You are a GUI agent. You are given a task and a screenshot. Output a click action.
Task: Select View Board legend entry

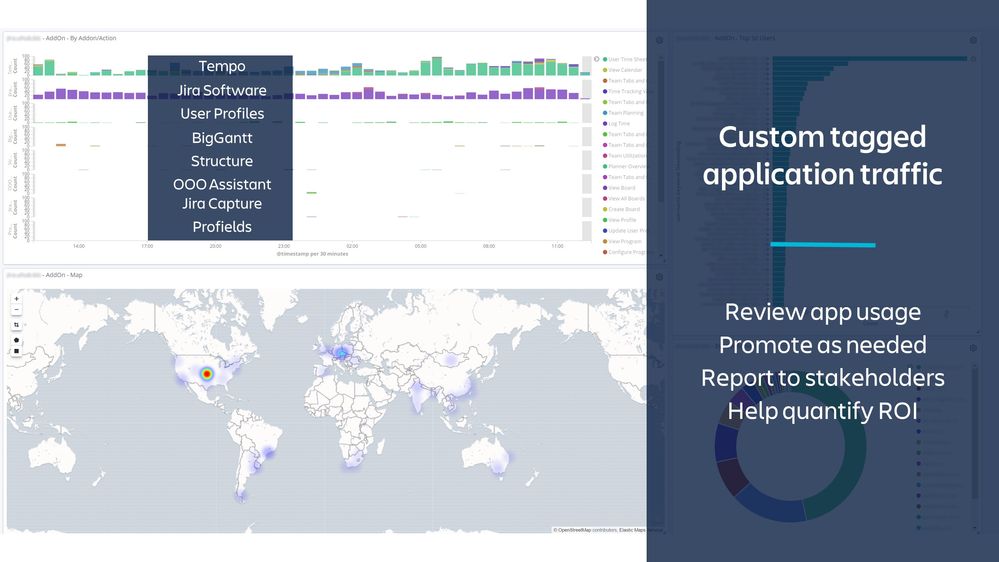(x=619, y=188)
